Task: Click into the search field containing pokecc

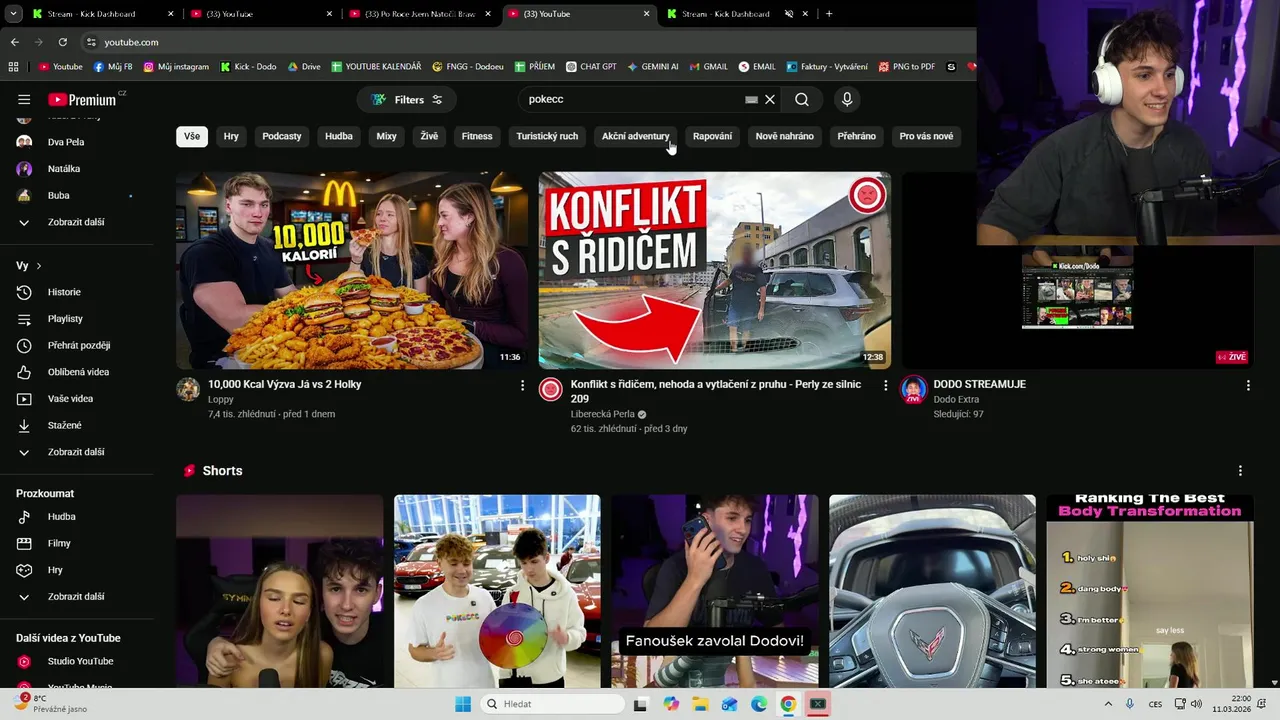Action: (x=632, y=99)
